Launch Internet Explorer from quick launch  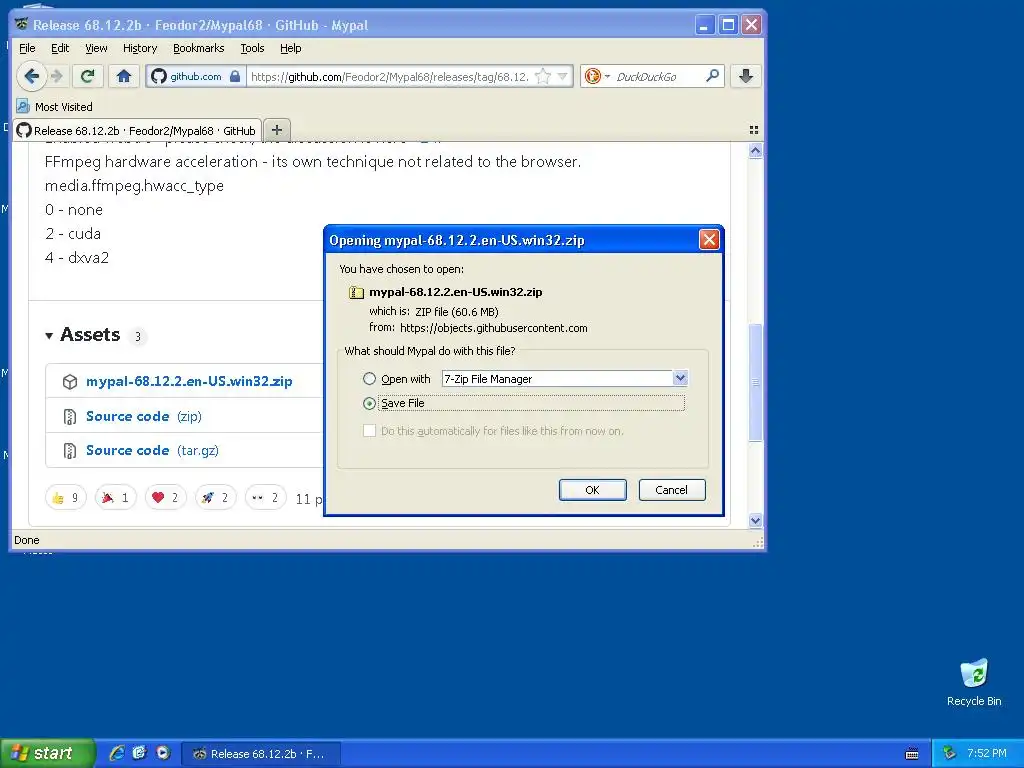(117, 753)
